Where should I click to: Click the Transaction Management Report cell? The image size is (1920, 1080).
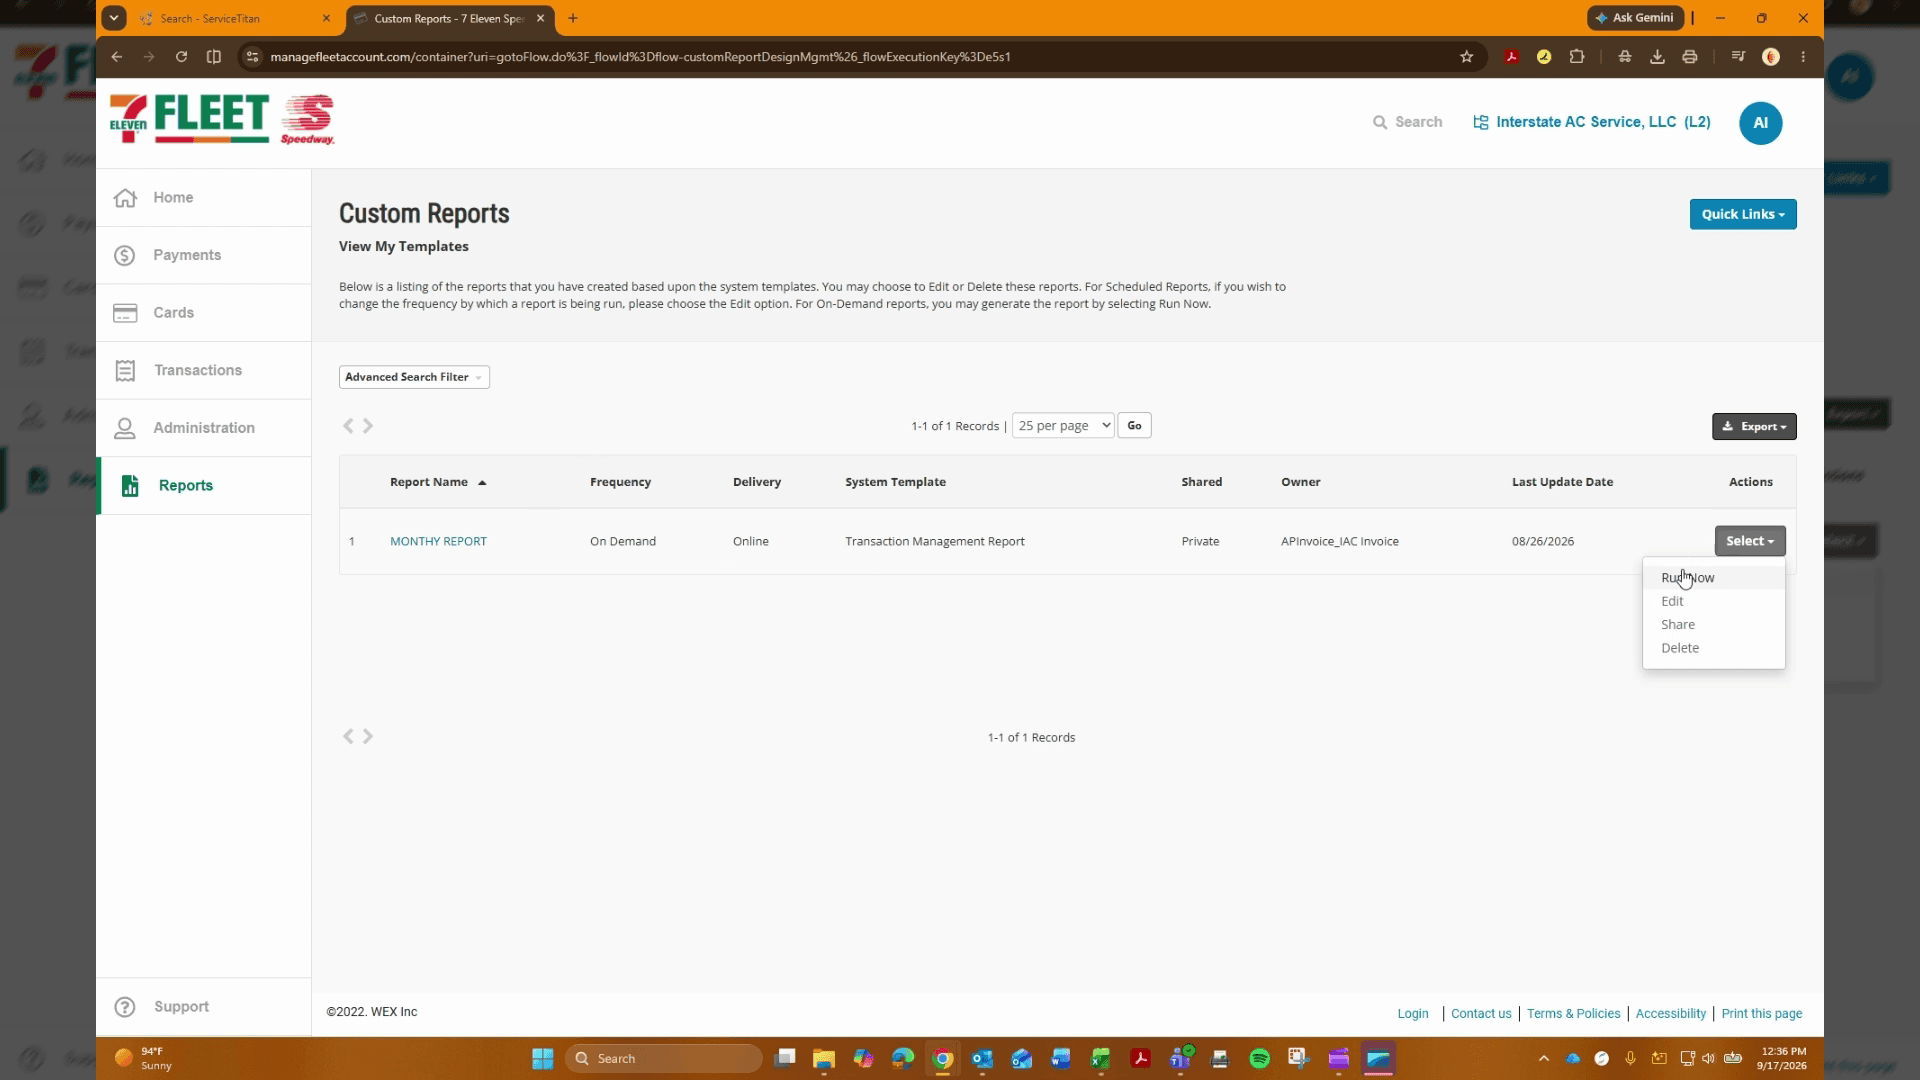coord(934,541)
